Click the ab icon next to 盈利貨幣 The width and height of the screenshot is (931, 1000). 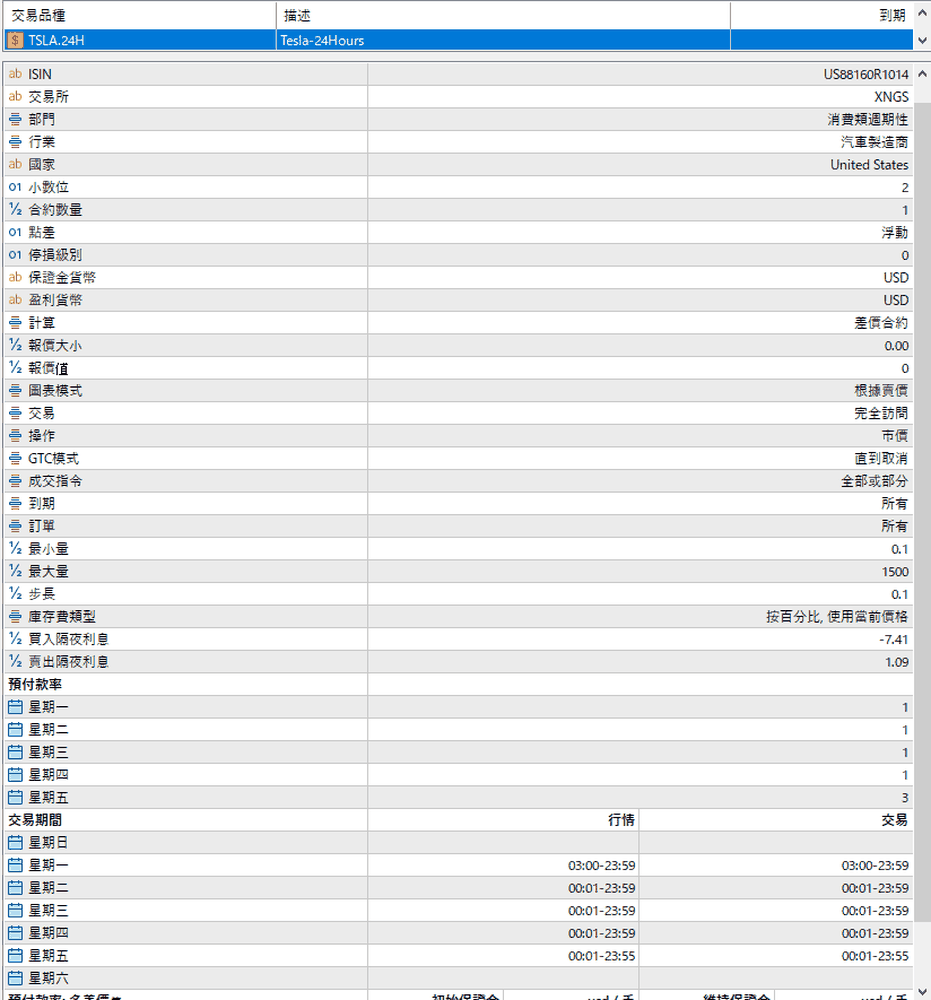[15, 300]
